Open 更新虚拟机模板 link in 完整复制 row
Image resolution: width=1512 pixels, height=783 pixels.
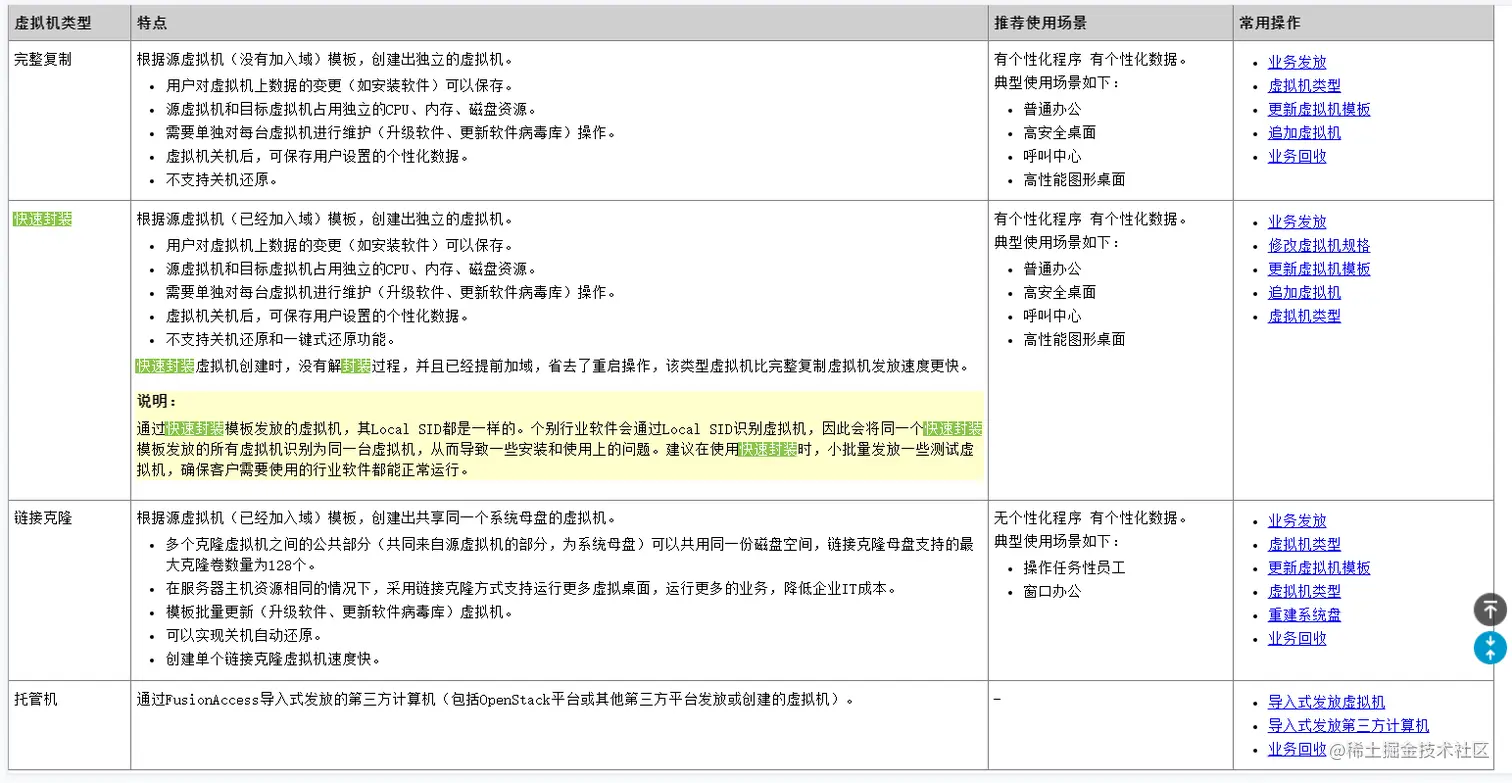tap(1319, 109)
